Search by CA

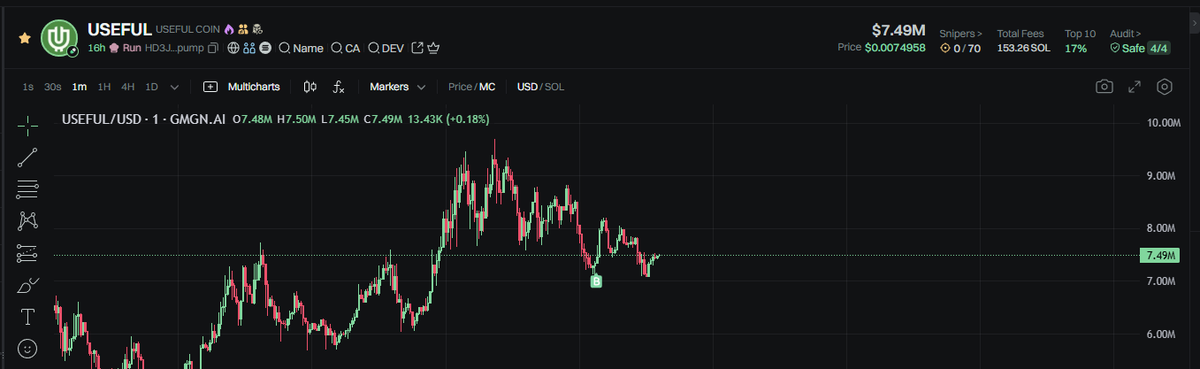pyautogui.click(x=345, y=47)
